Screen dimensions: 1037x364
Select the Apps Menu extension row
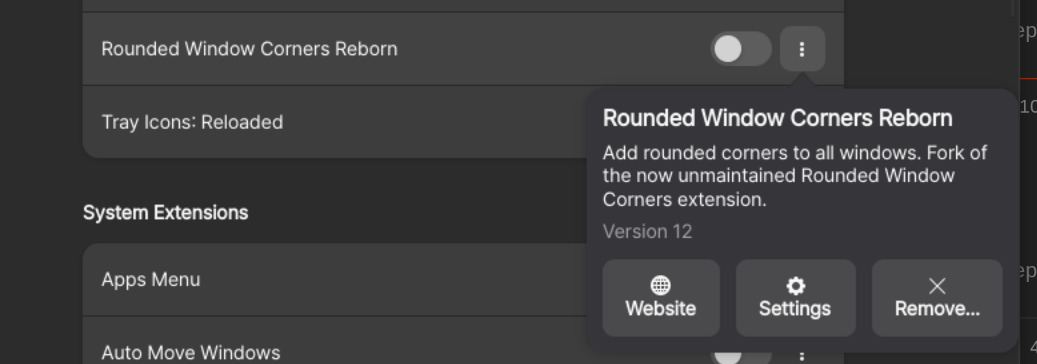334,280
